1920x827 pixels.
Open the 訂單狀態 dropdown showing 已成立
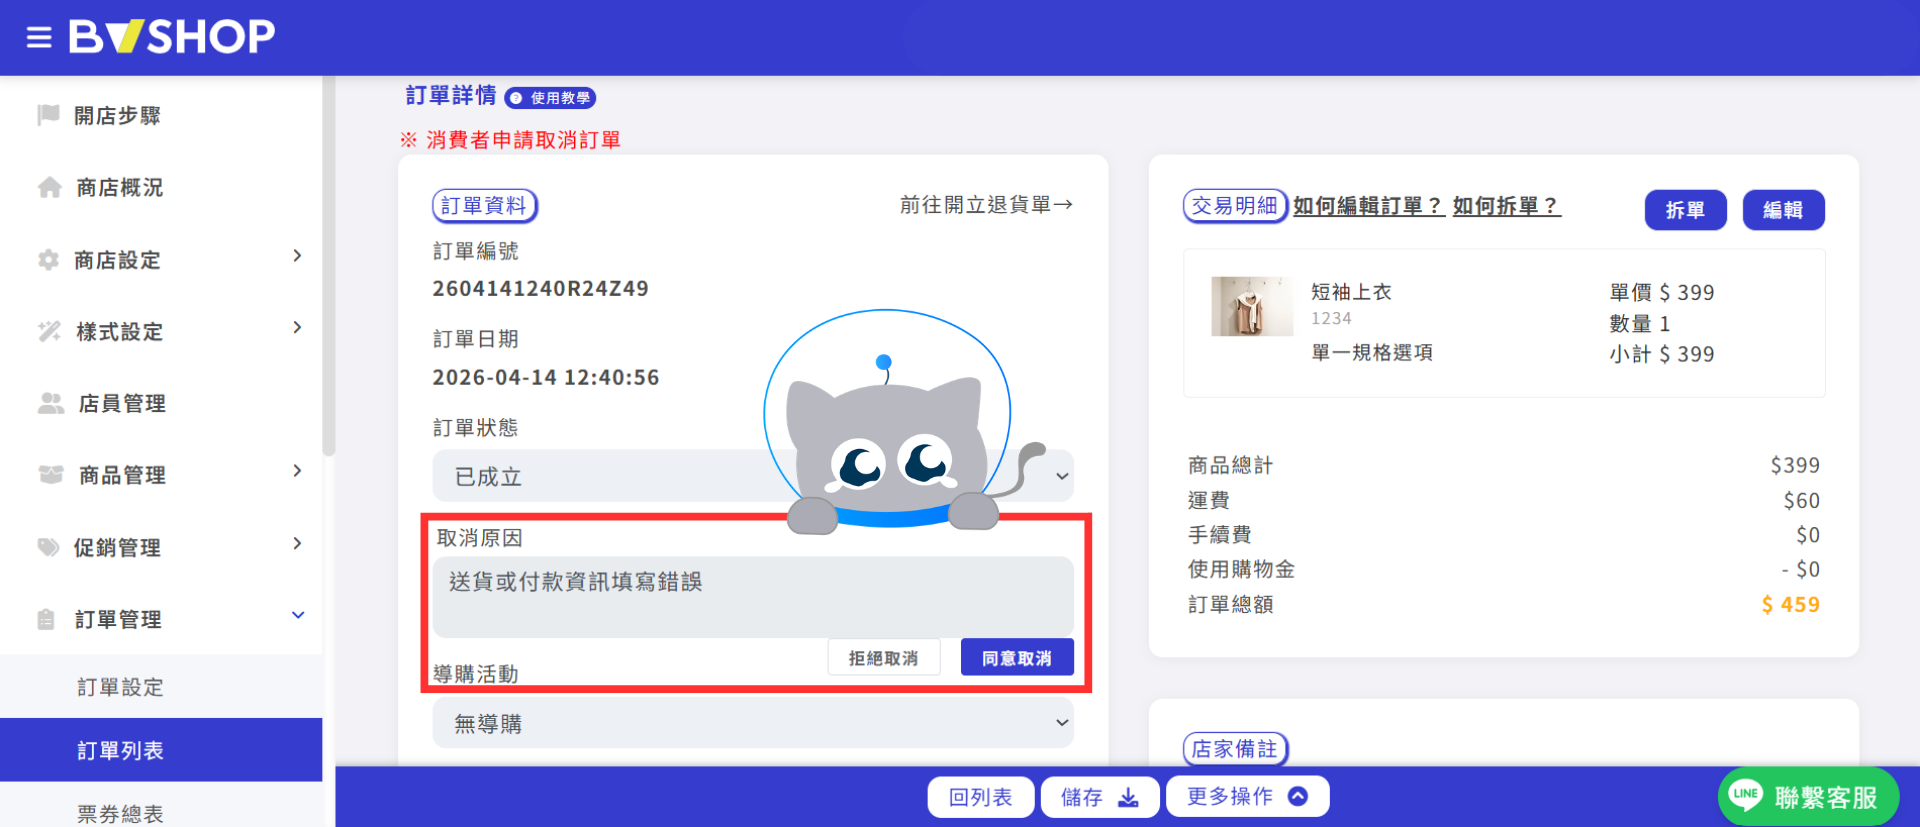tap(752, 476)
